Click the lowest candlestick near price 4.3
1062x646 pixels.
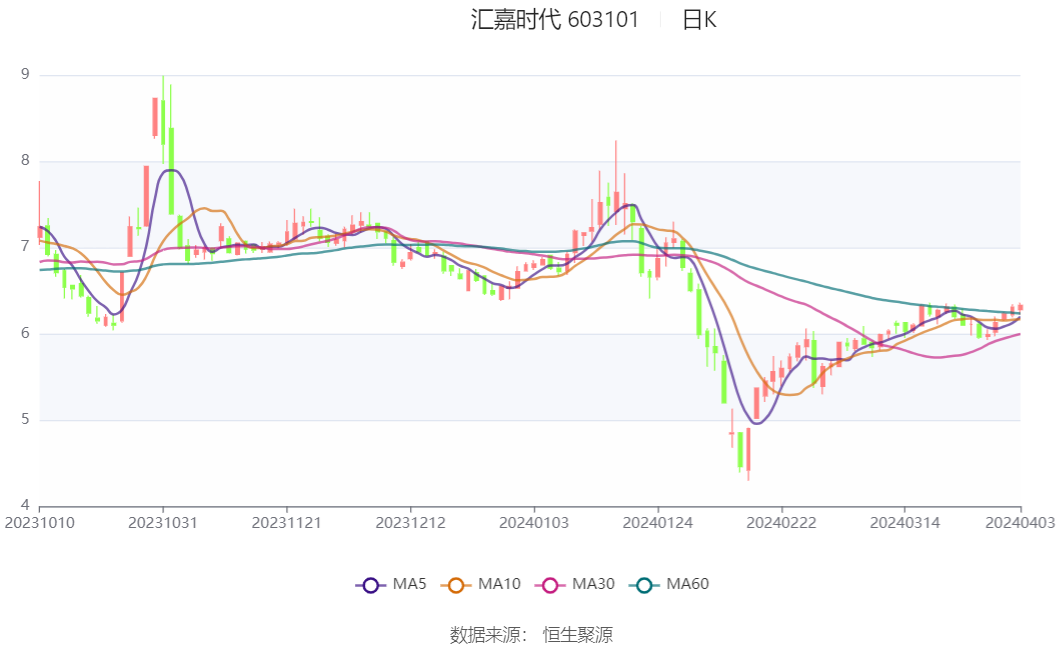point(748,450)
